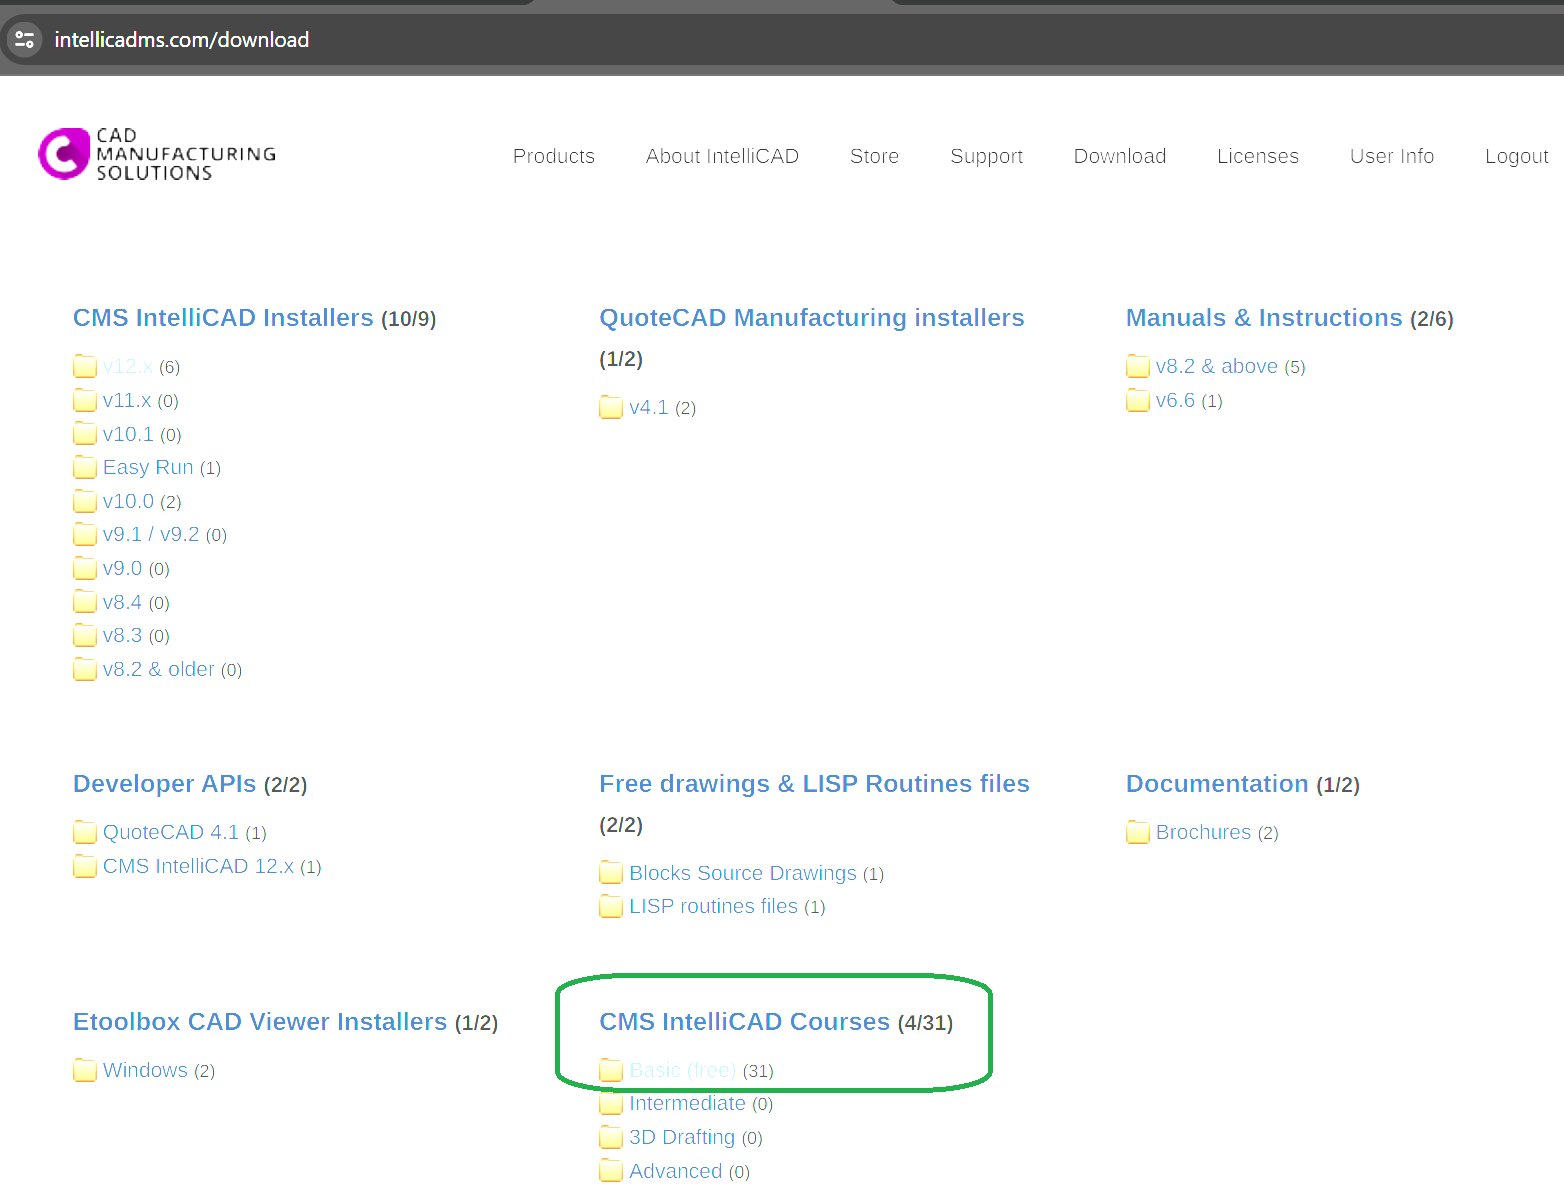
Task: Open the Documentation category
Action: tap(1217, 784)
